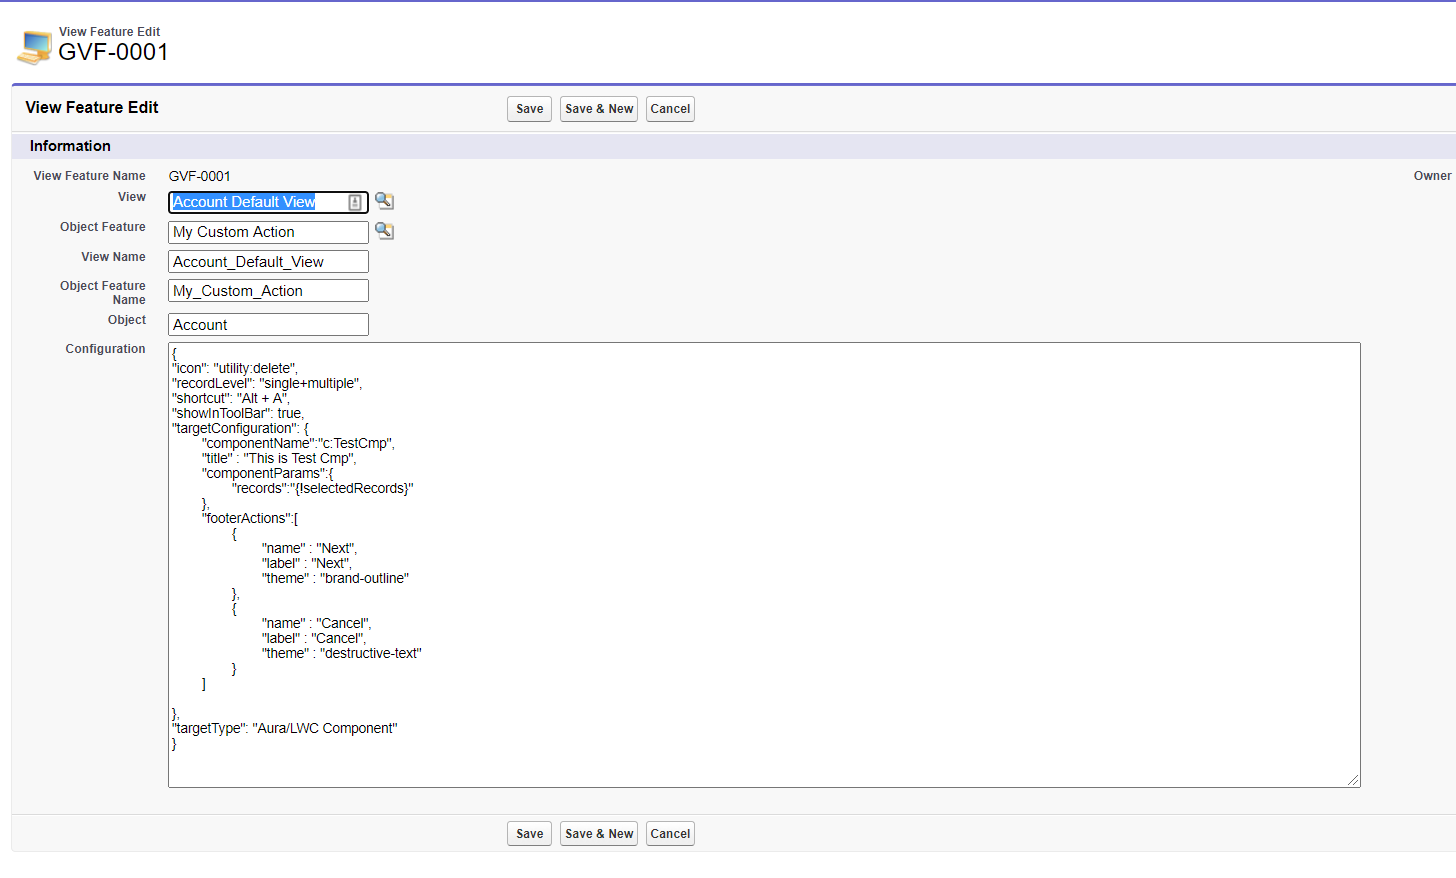Click the Configuration field label
This screenshot has height=878, width=1456.
(105, 349)
